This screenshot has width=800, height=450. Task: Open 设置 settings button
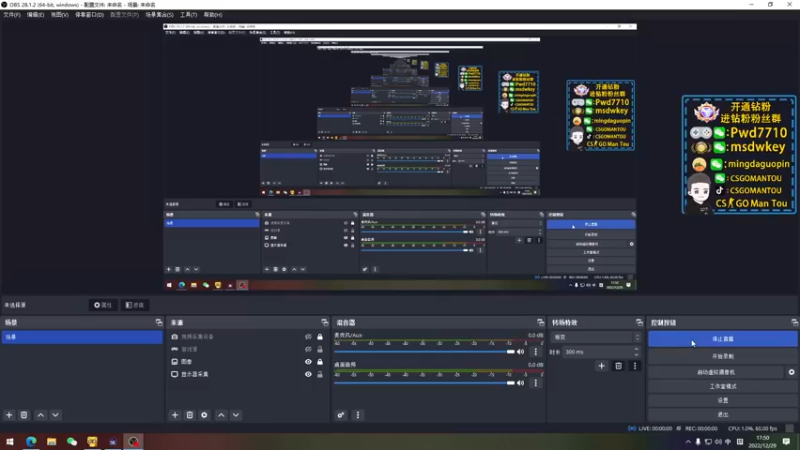pos(722,401)
